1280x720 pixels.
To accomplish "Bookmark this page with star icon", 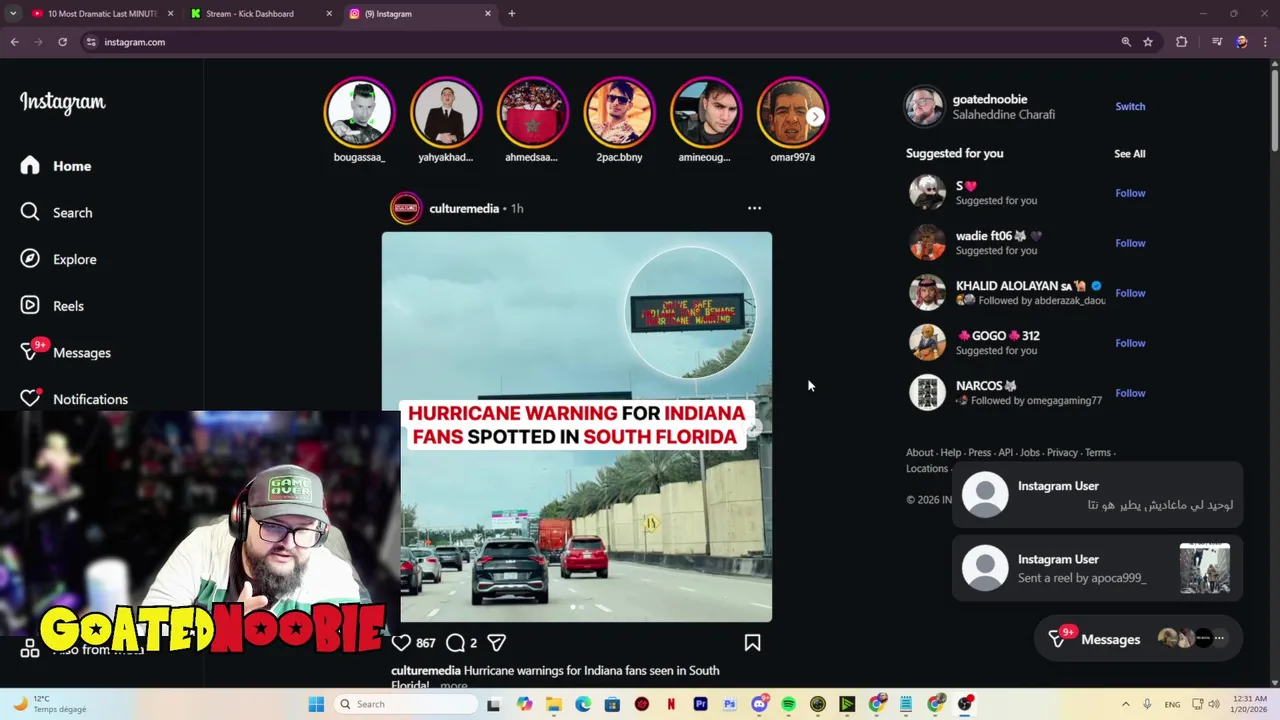I will coord(1148,42).
